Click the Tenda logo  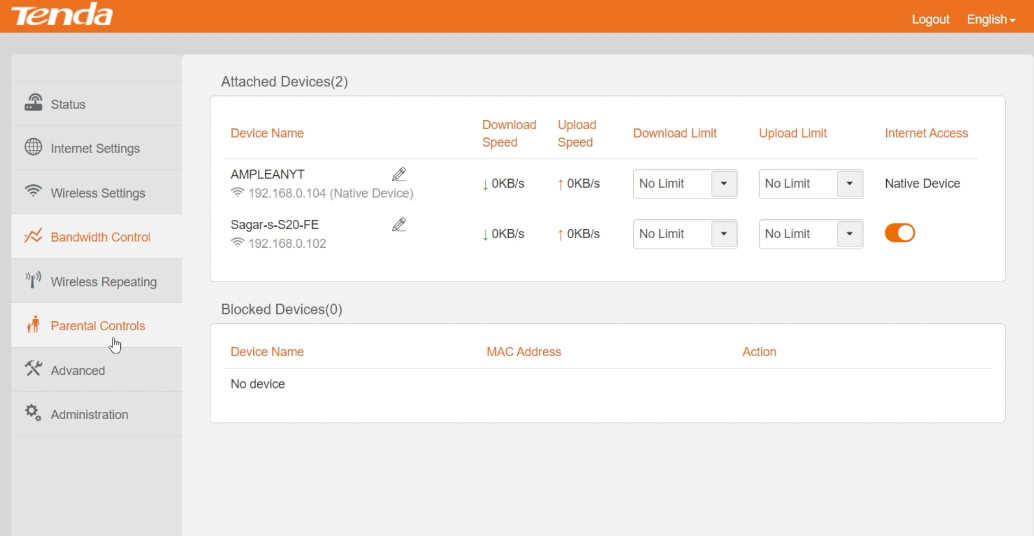tap(62, 15)
